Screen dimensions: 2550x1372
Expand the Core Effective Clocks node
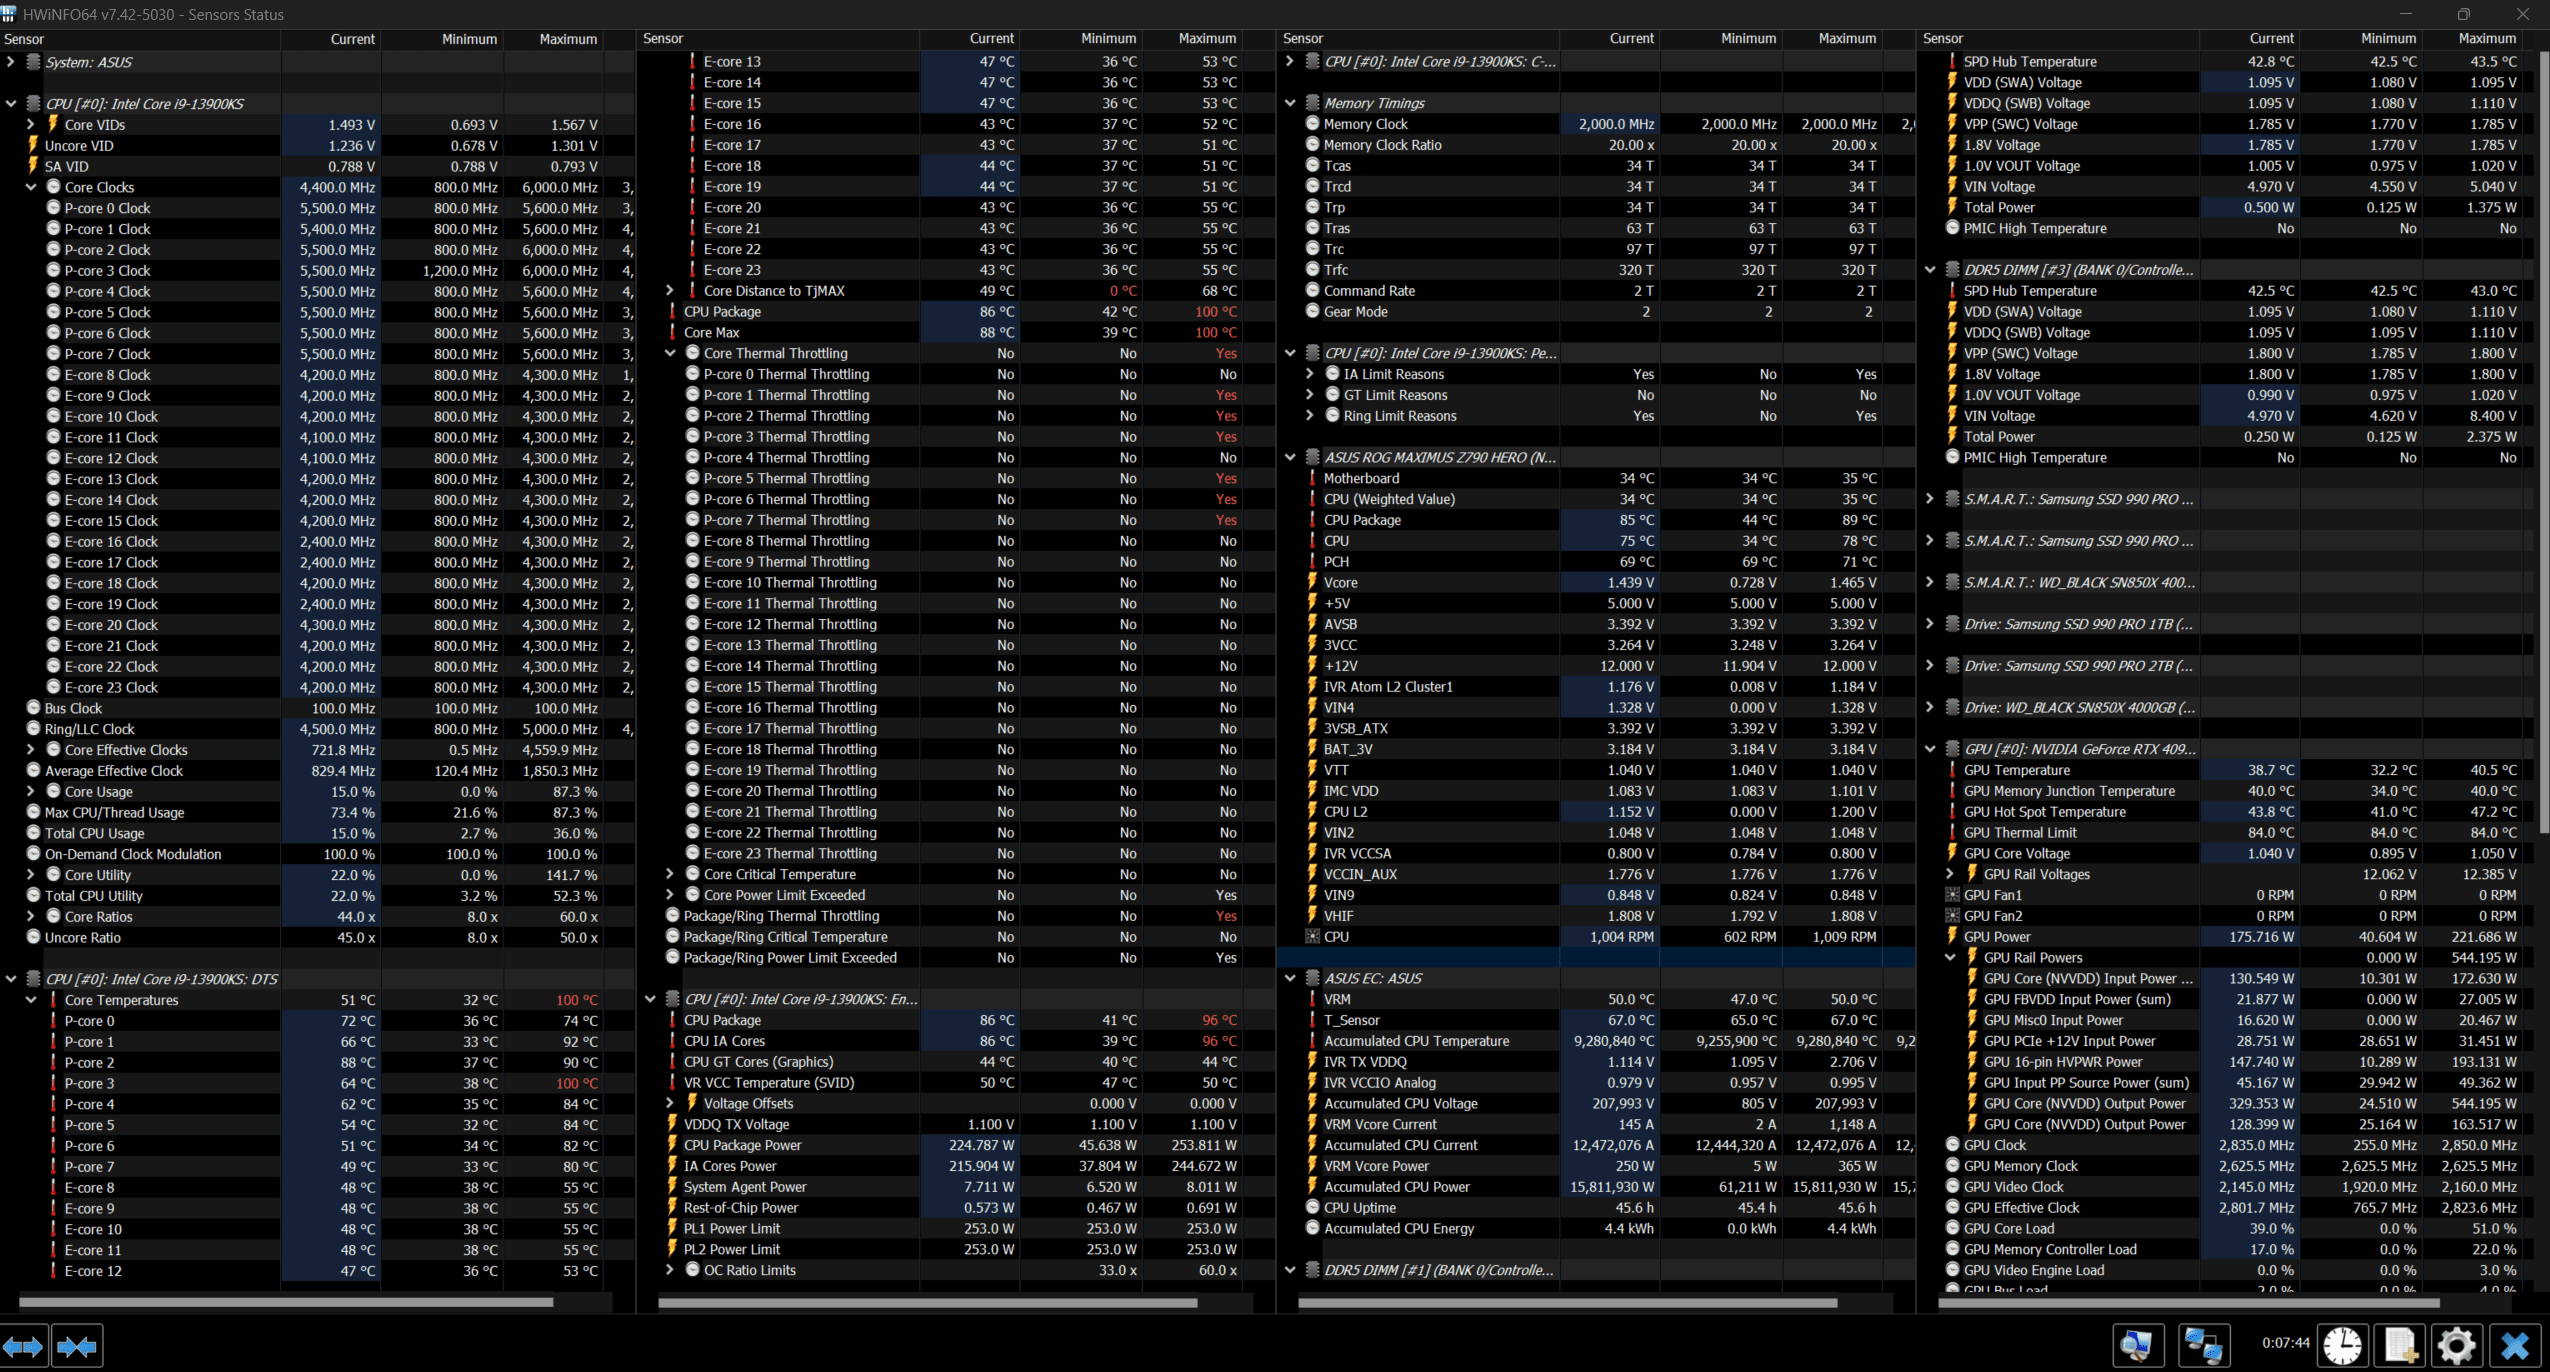click(31, 750)
